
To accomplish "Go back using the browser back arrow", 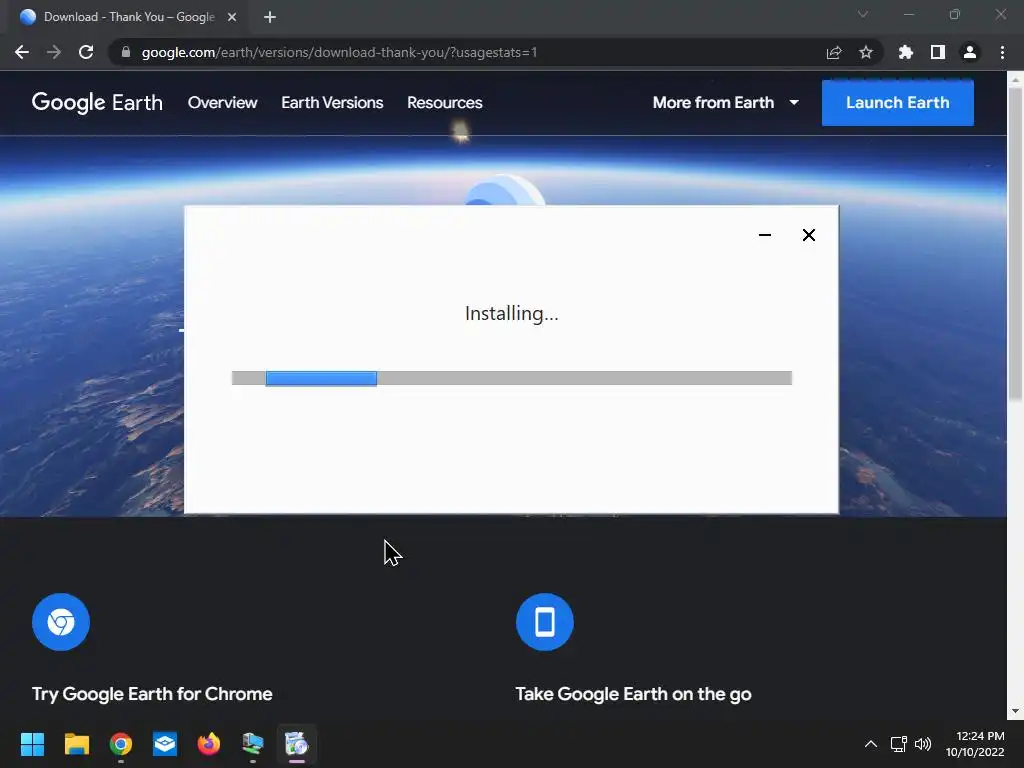I will coord(22,52).
